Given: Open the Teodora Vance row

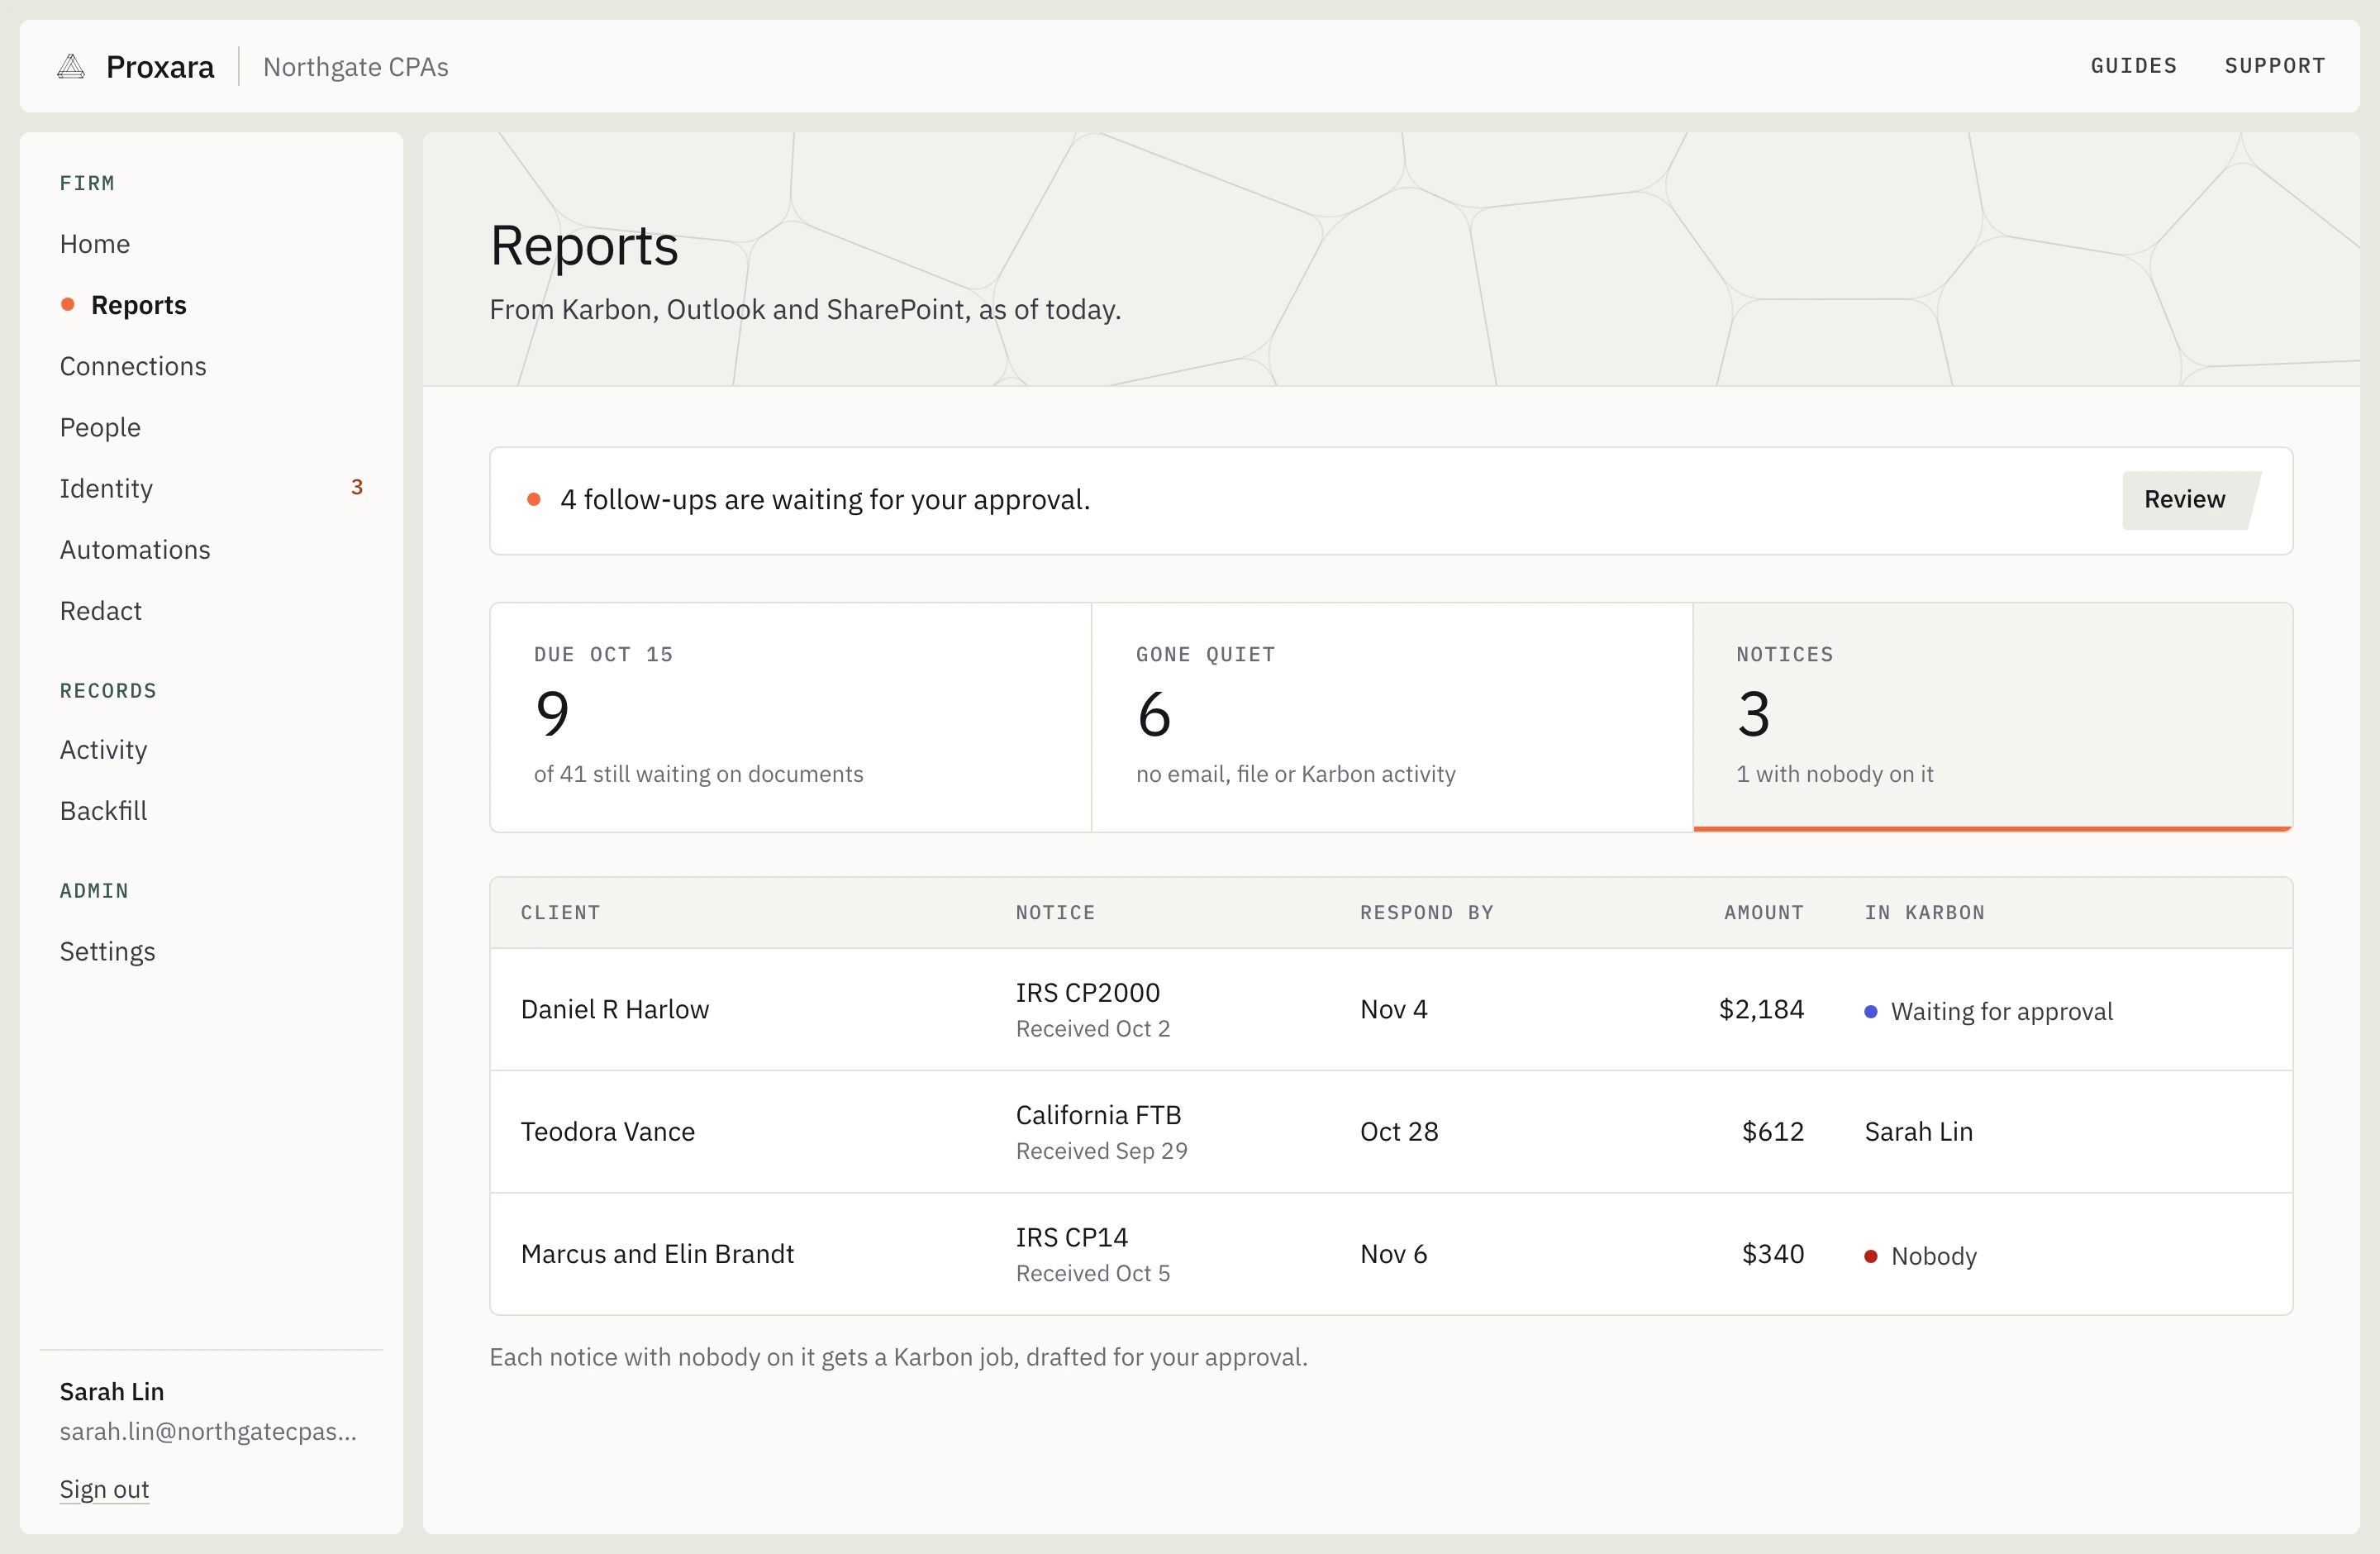Looking at the screenshot, I should 1391,1131.
